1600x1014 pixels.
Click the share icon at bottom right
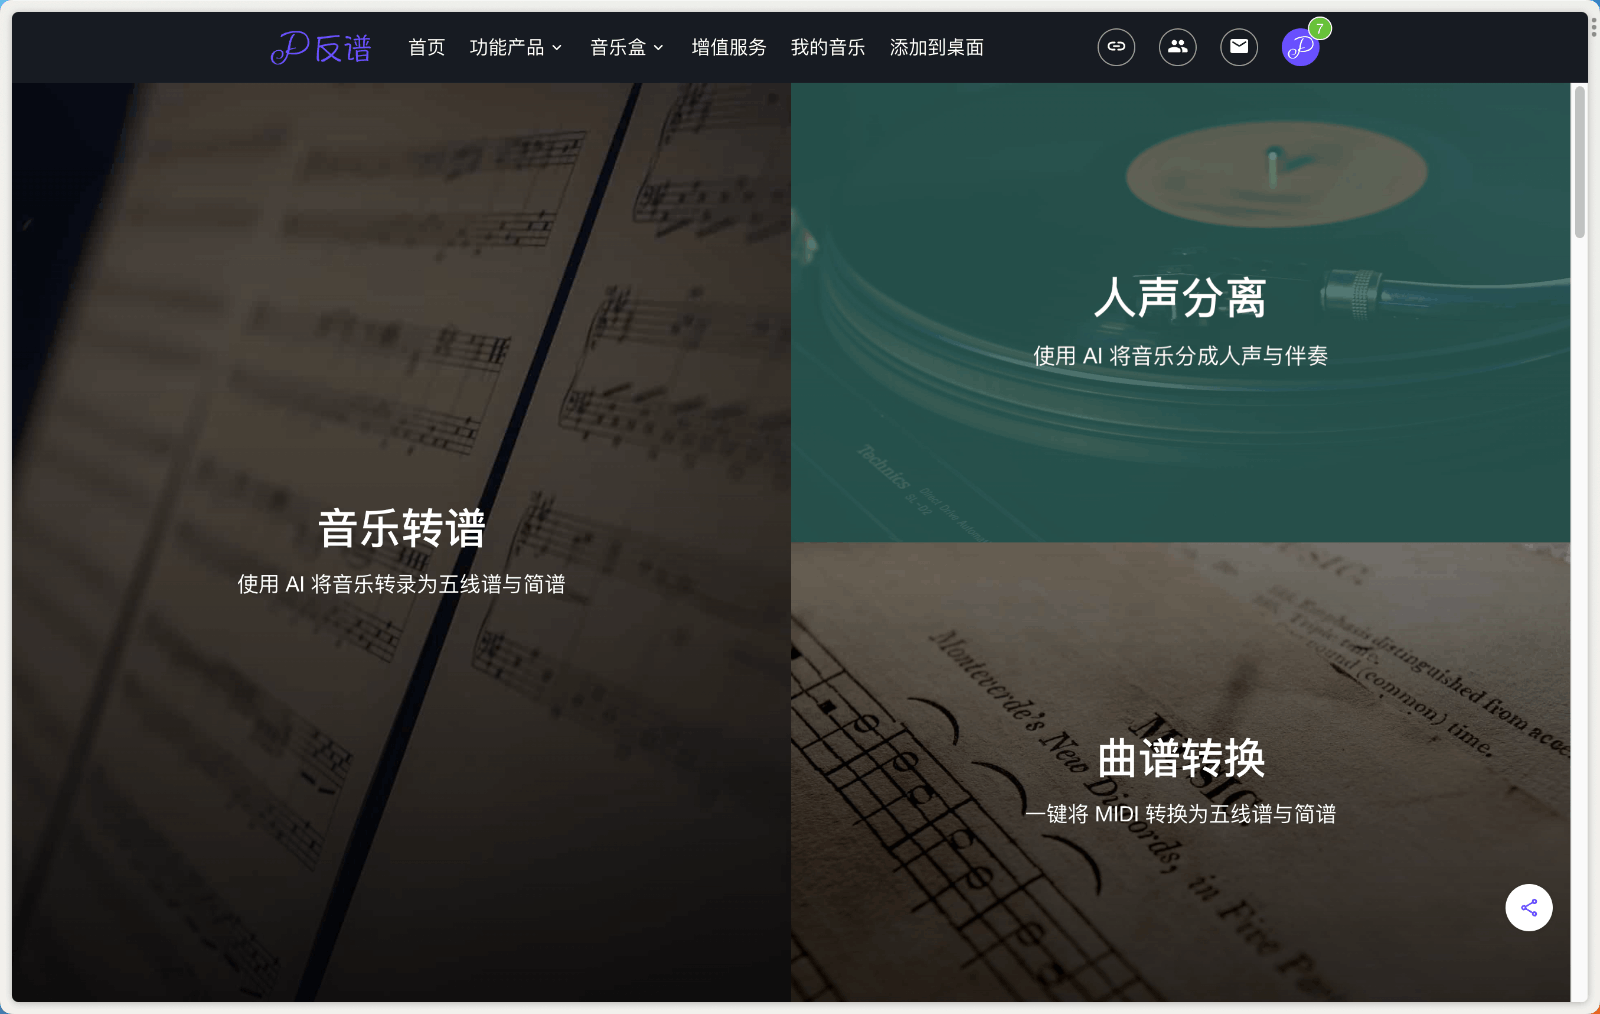coord(1528,908)
